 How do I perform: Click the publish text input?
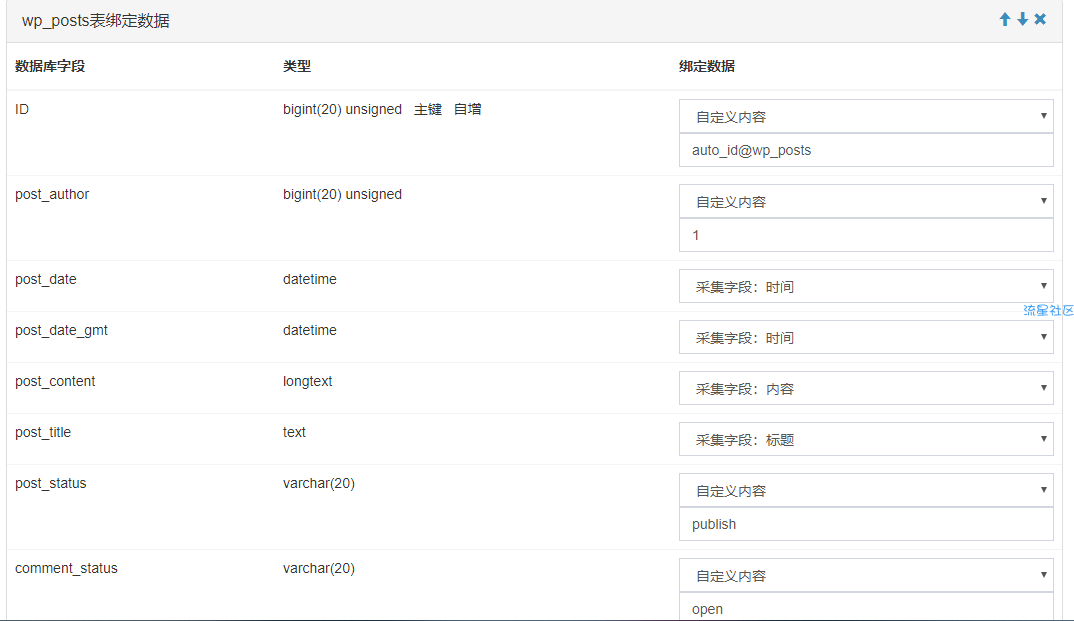866,524
